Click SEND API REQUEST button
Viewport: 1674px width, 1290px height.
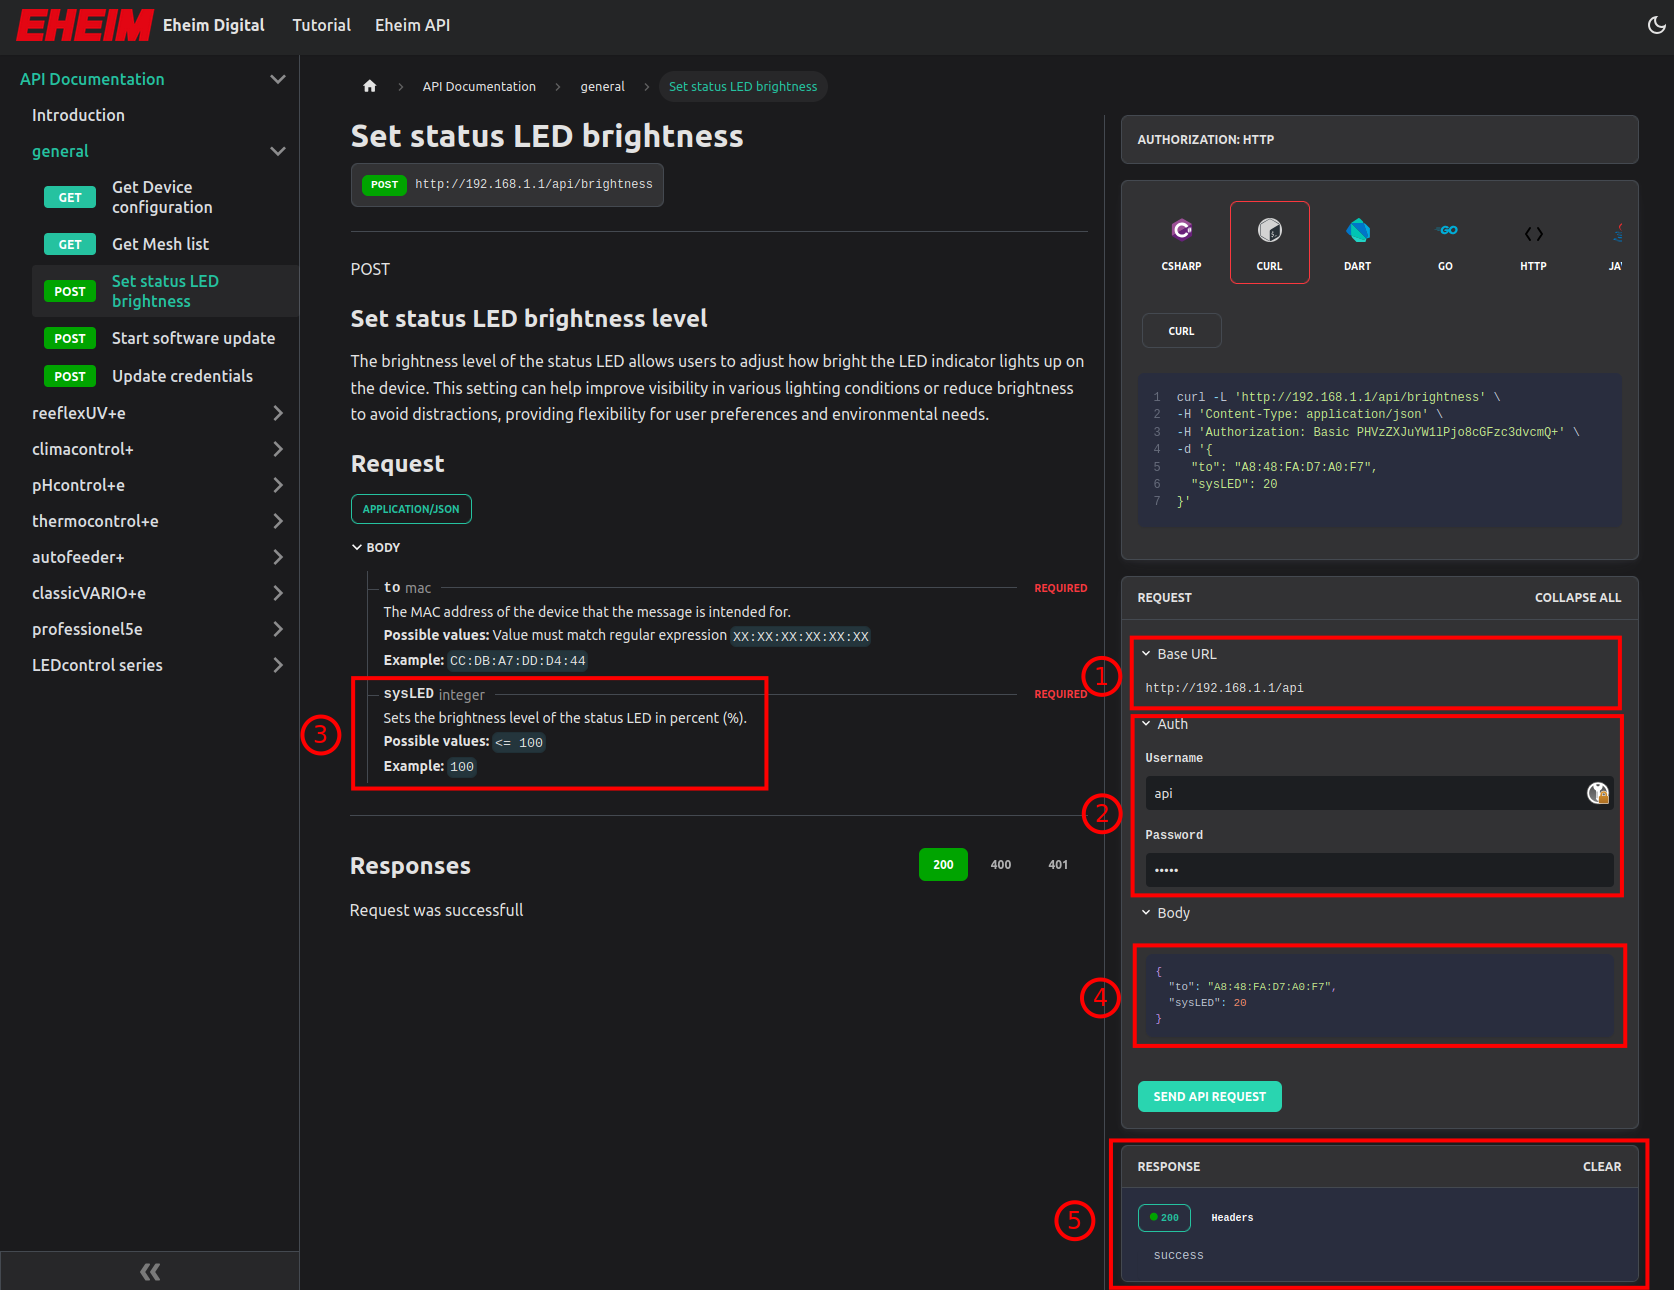coord(1210,1097)
